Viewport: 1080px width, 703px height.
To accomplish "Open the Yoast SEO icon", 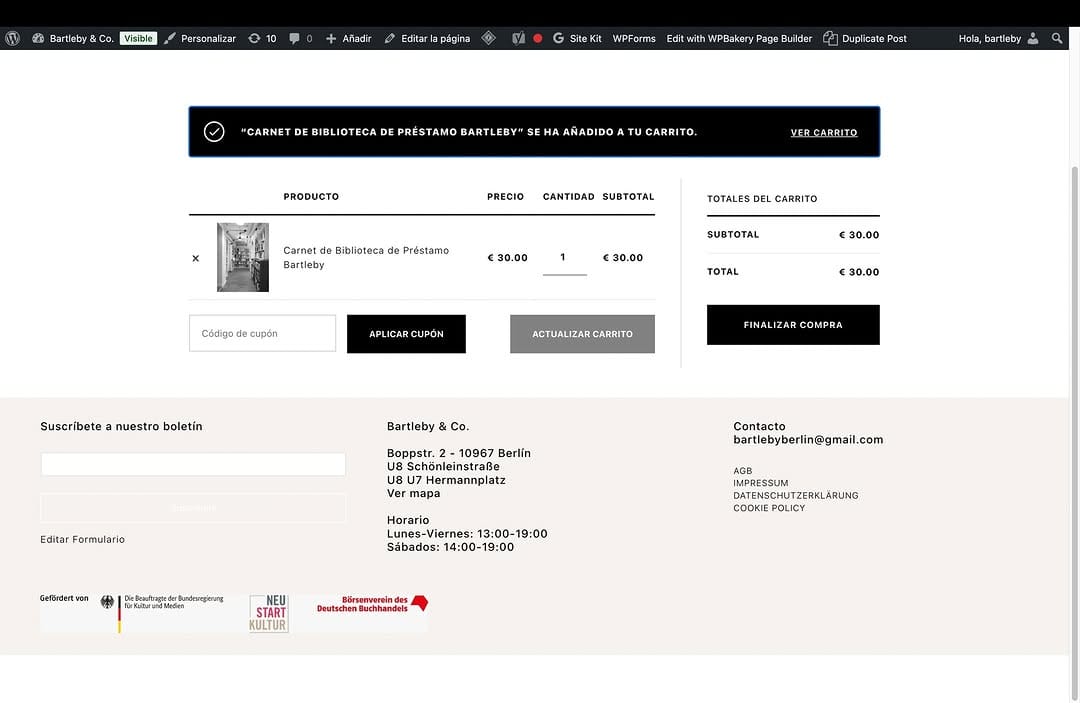I will tap(519, 39).
